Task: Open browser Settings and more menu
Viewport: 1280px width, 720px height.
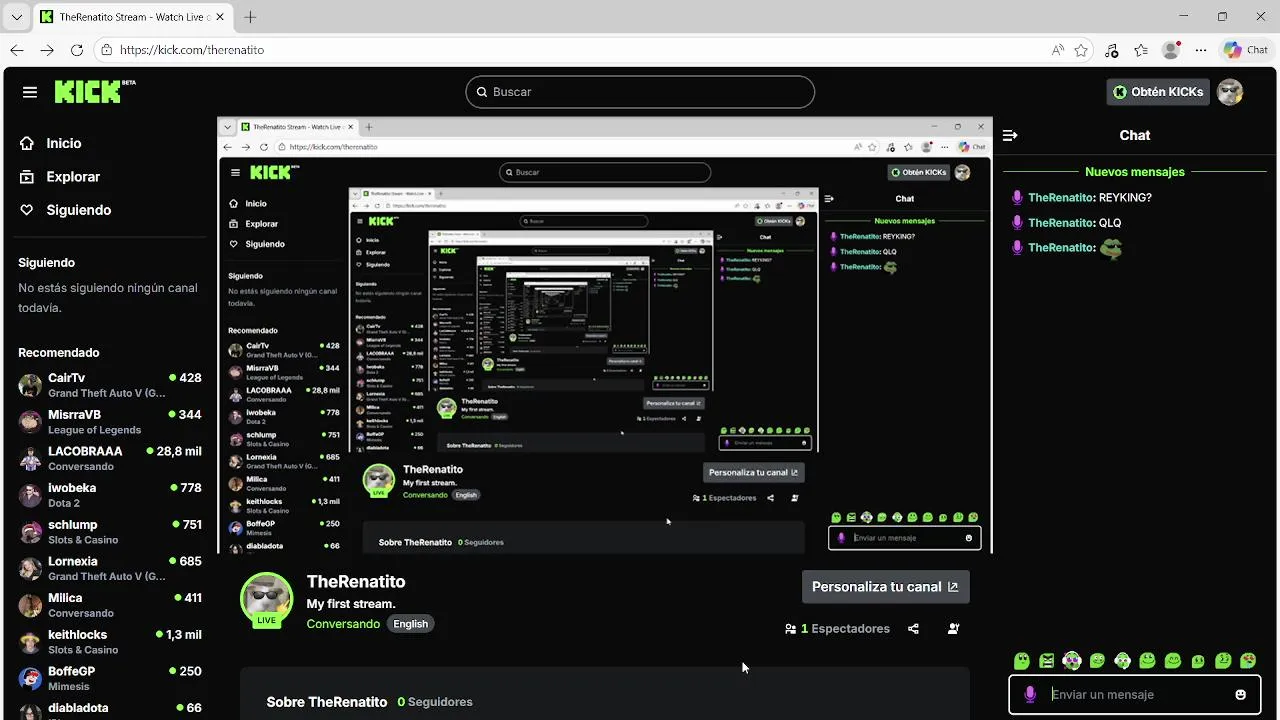Action: [1200, 50]
